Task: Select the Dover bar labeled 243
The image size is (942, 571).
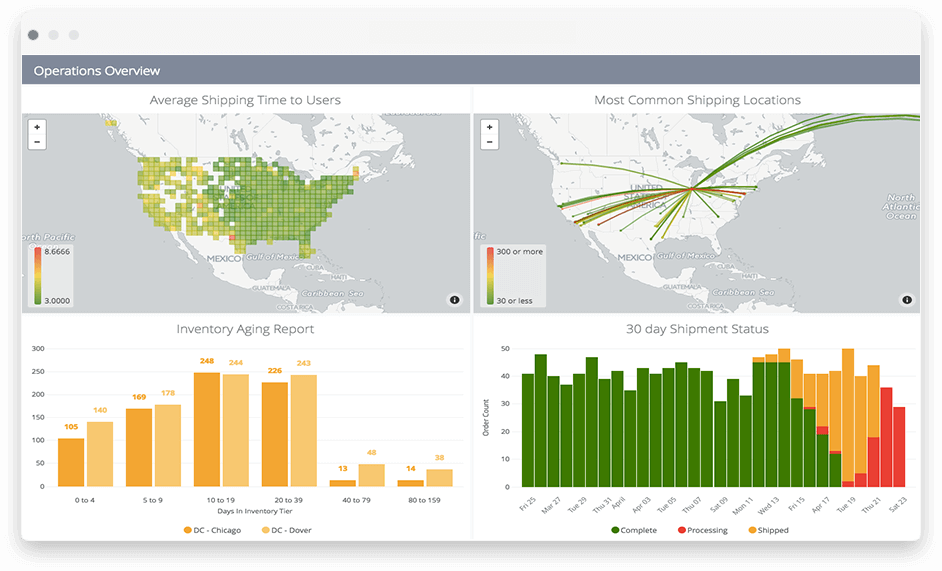Action: (x=303, y=430)
